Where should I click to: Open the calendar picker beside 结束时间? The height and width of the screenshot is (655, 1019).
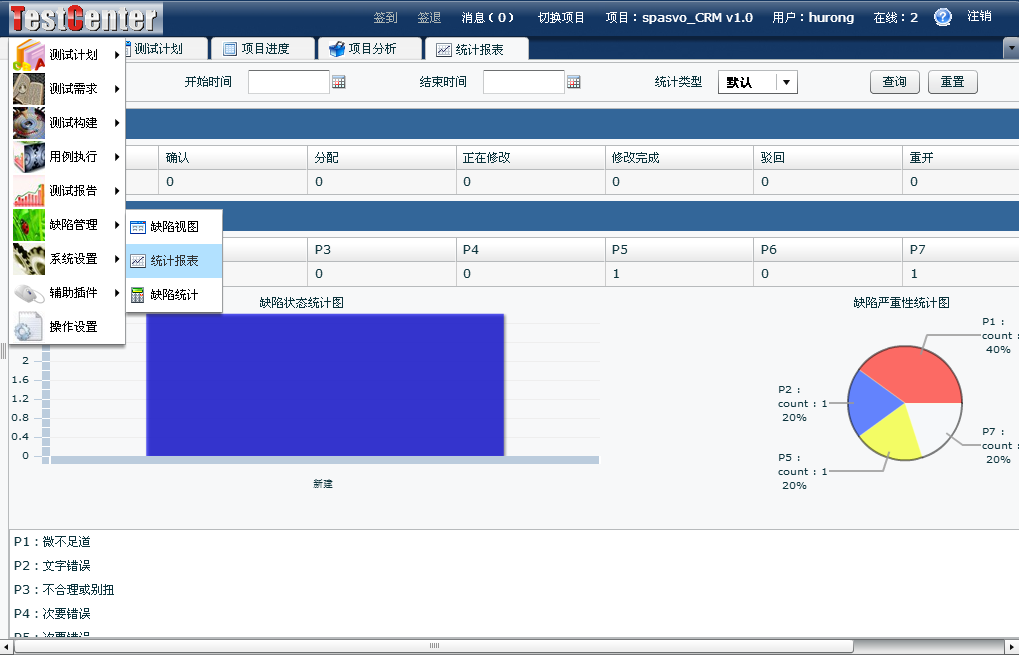click(x=574, y=82)
